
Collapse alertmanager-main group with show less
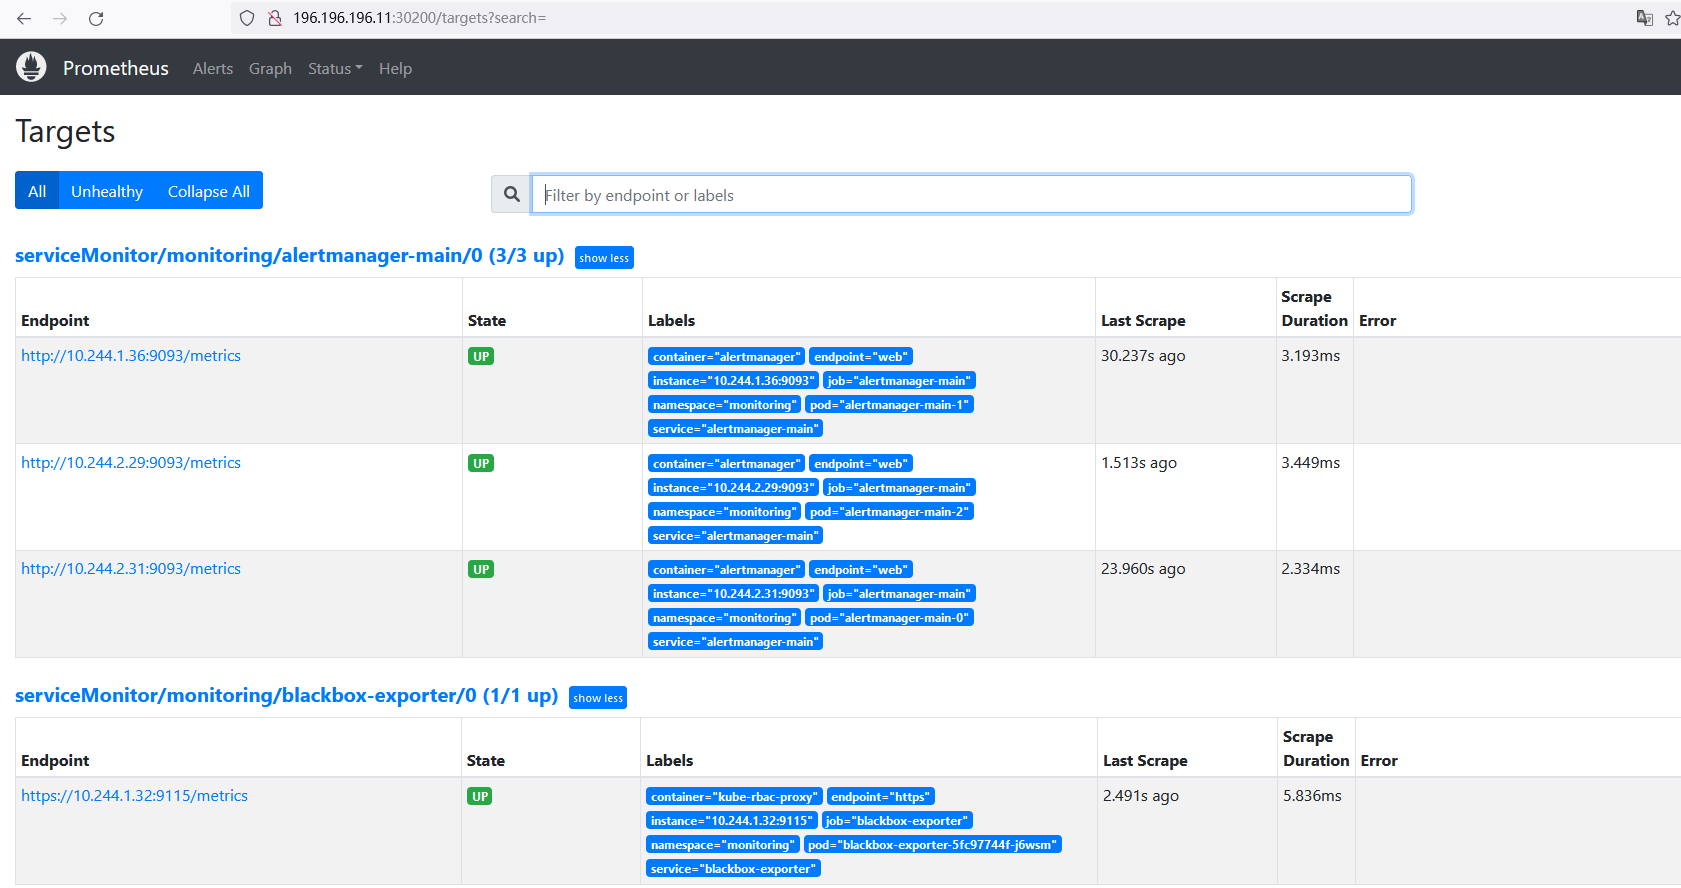(x=604, y=258)
